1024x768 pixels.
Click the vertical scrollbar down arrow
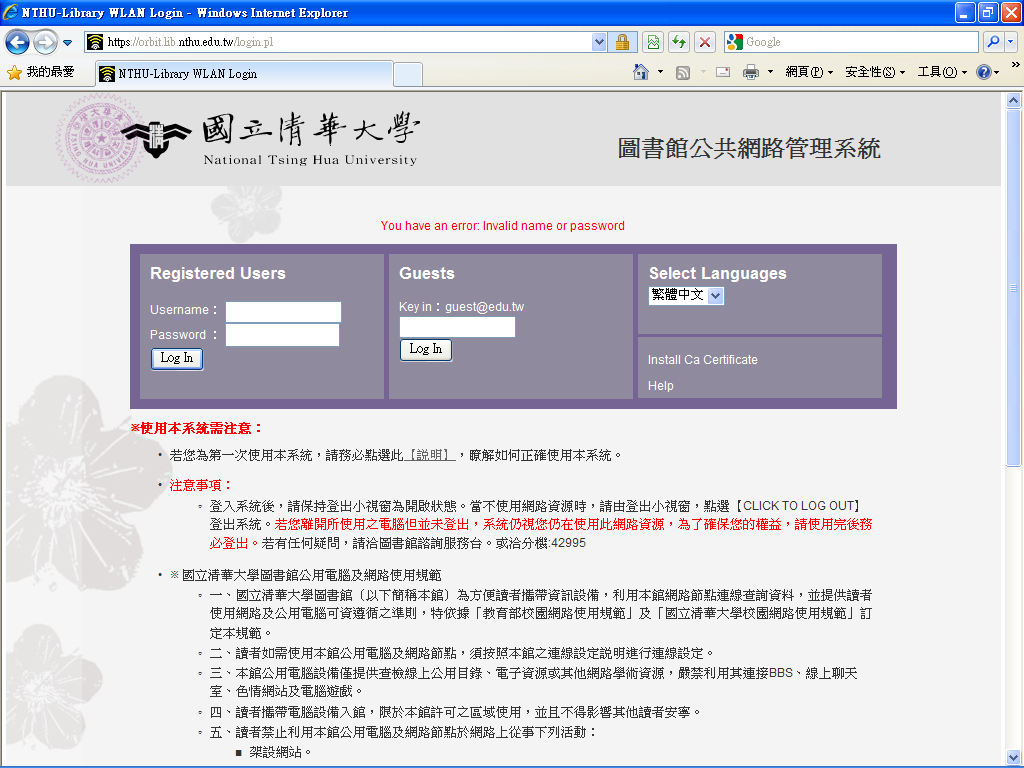(x=1013, y=757)
